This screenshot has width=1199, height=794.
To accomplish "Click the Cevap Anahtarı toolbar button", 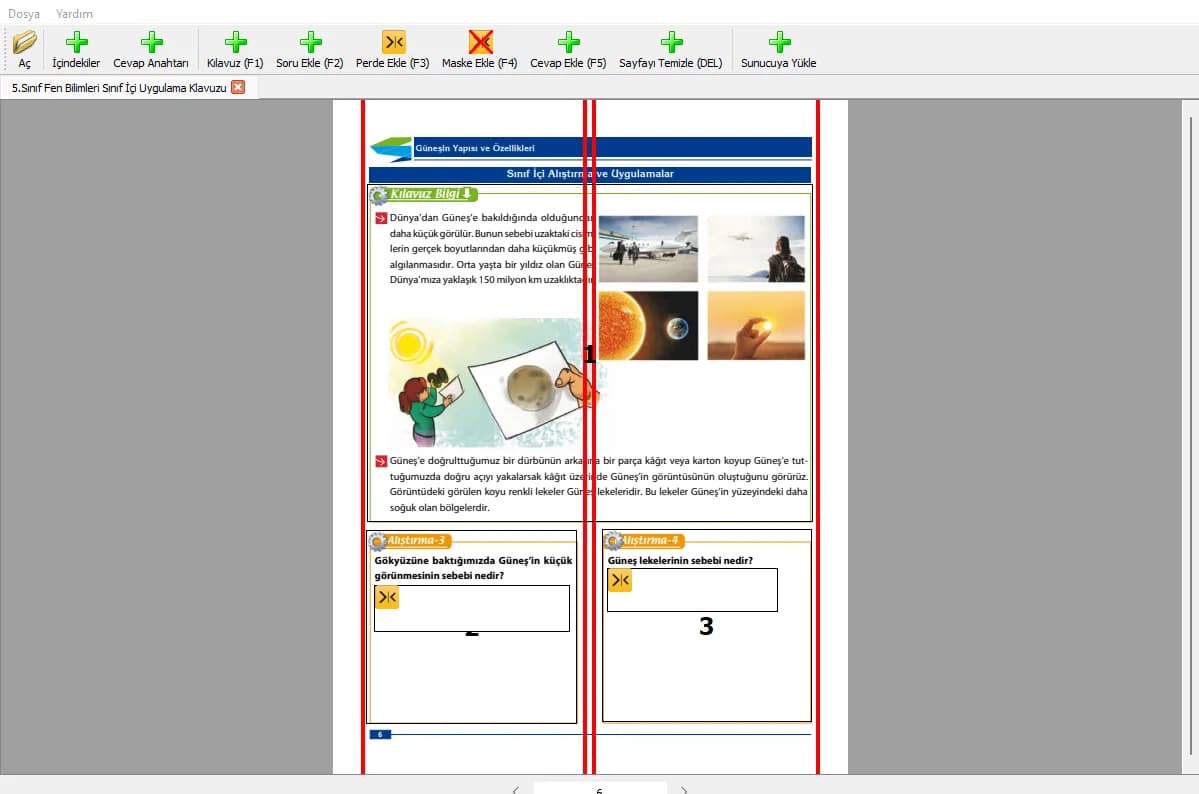I will click(151, 50).
